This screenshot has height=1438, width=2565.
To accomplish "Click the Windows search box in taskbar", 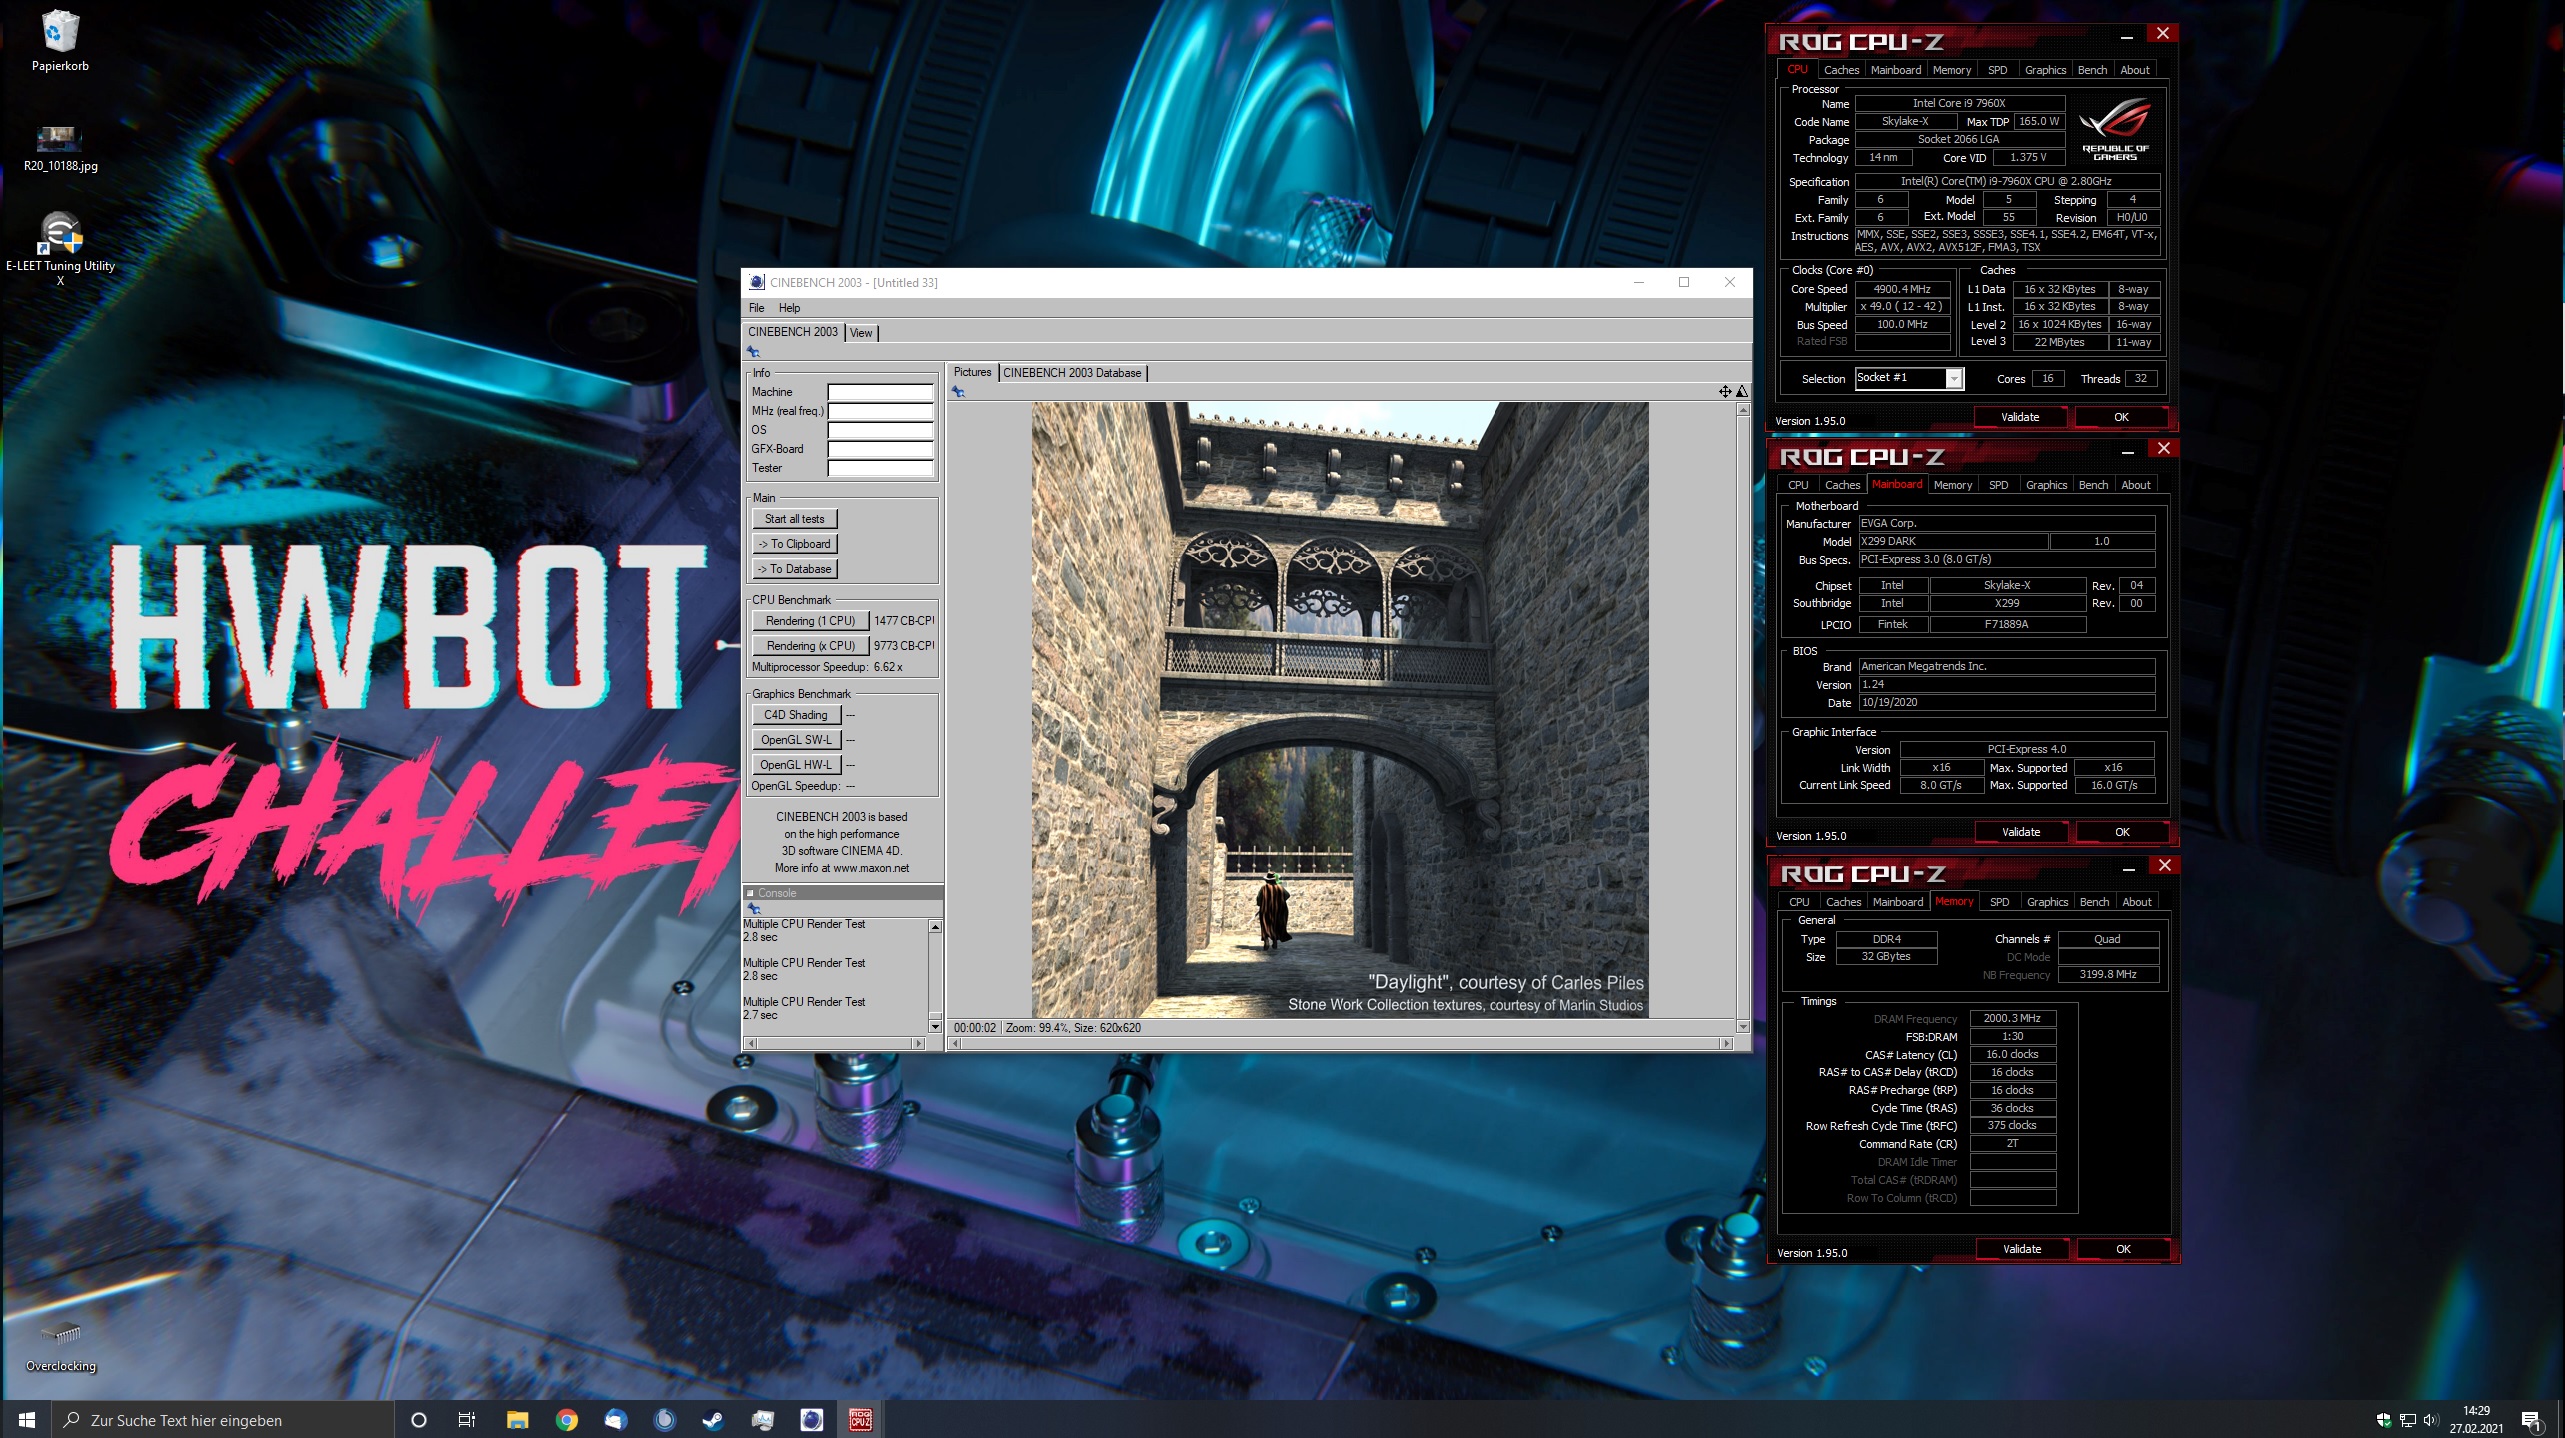I will [x=223, y=1419].
